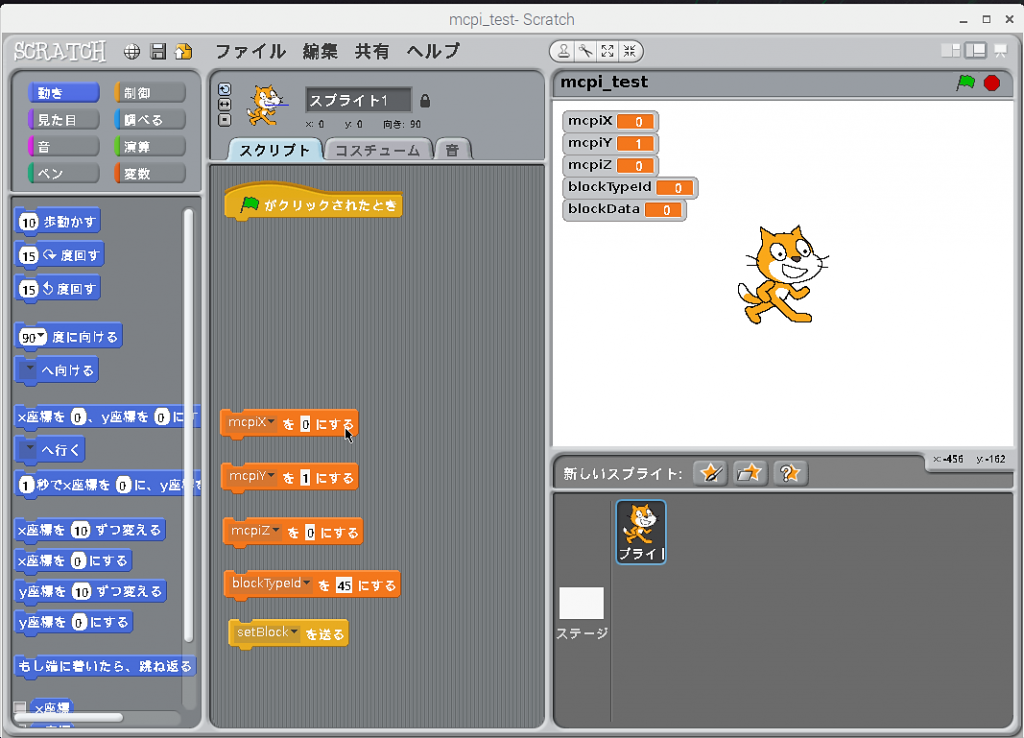
Task: Click the もし端に着いたら、跳ね返る block
Action: 105,666
